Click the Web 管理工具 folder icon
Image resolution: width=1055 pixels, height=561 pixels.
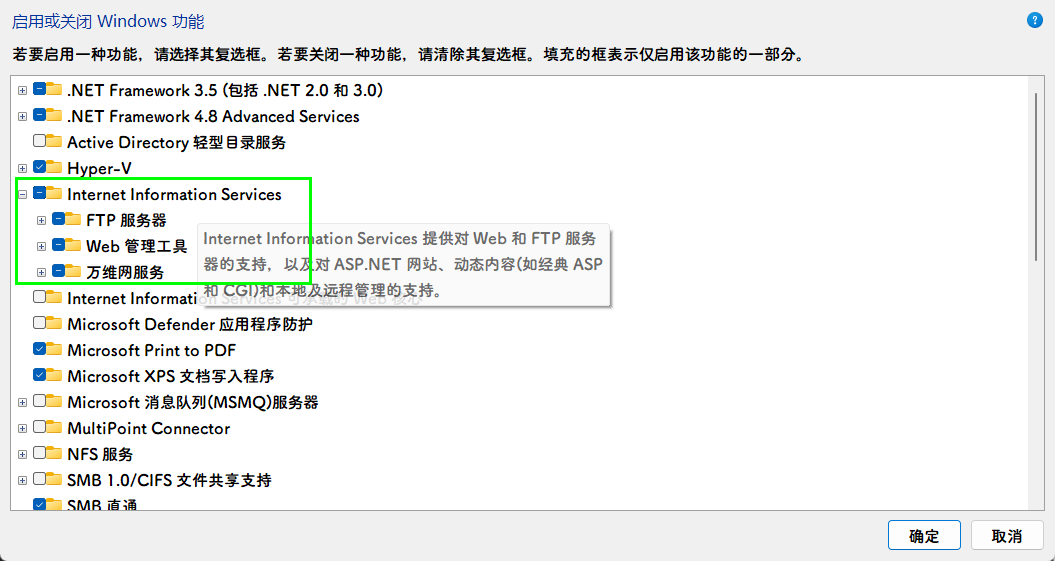coord(74,246)
